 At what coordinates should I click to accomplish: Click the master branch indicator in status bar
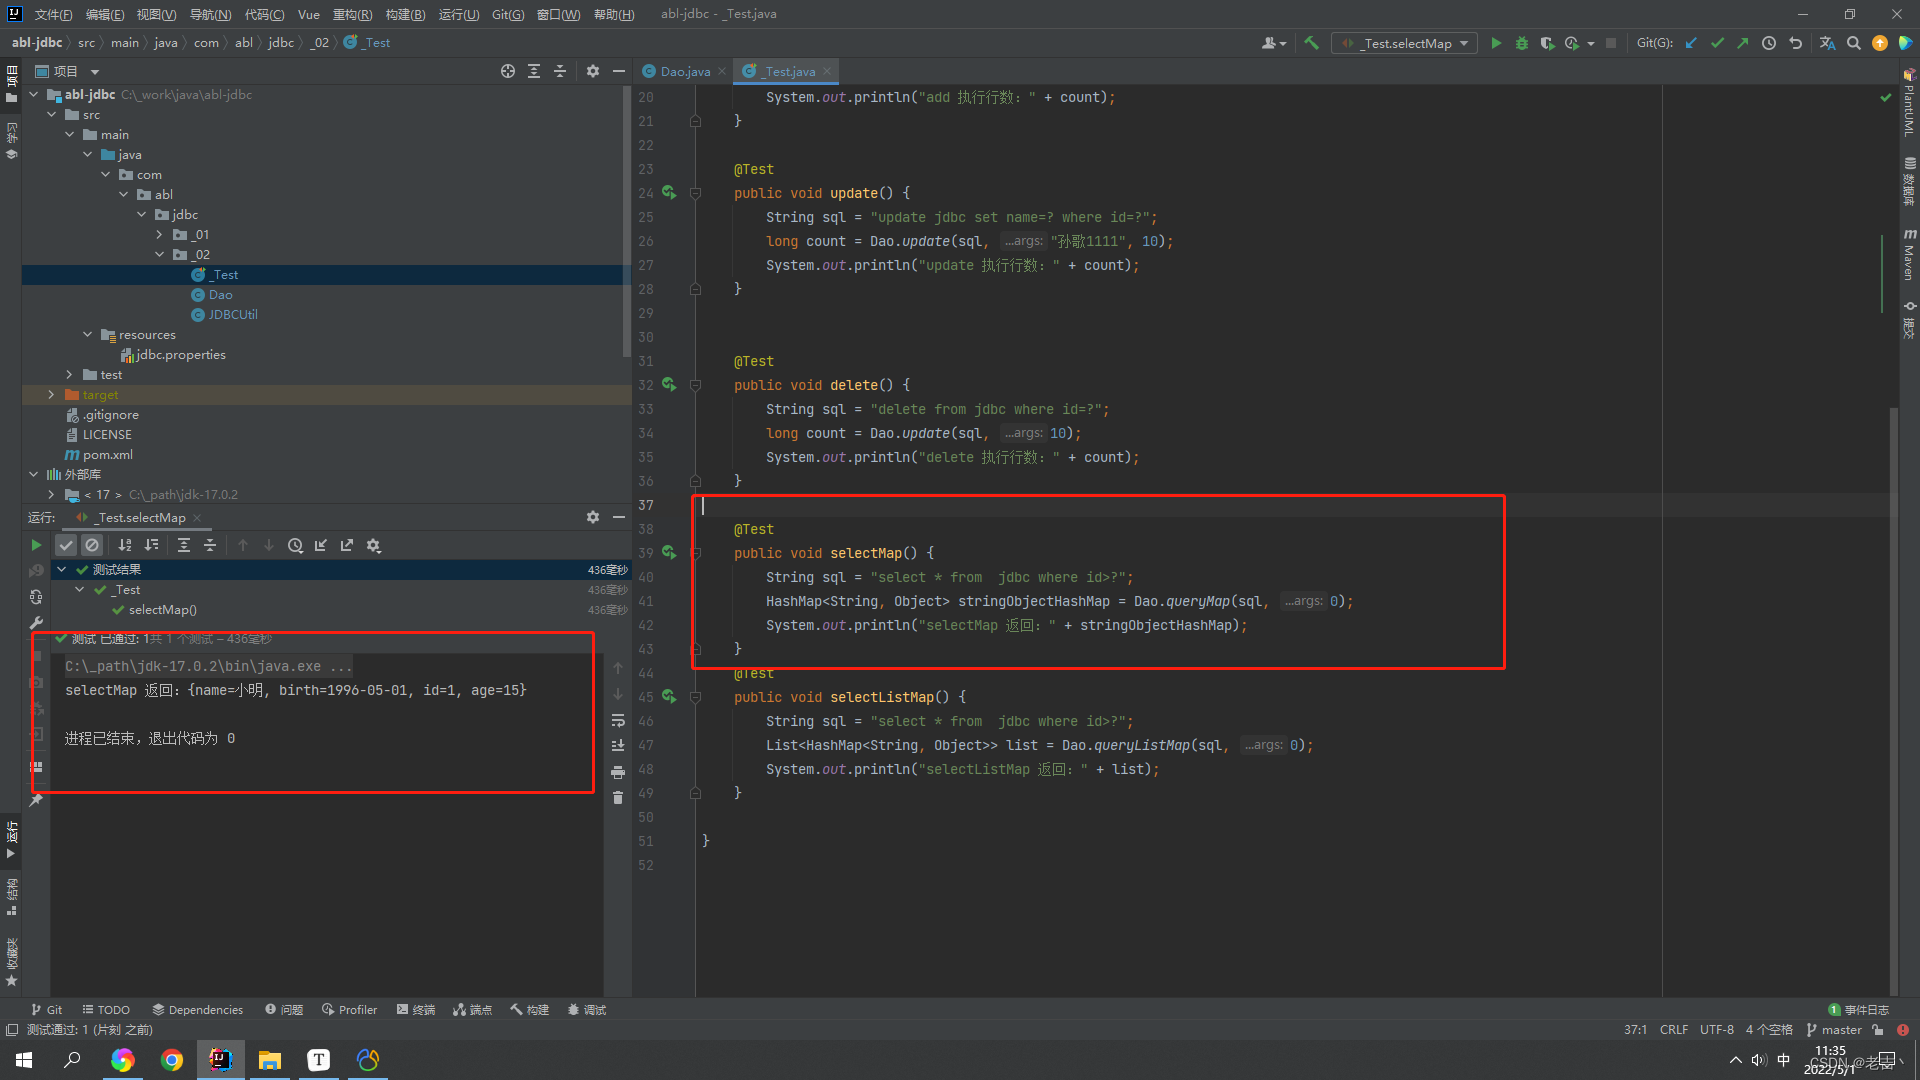(1834, 1029)
